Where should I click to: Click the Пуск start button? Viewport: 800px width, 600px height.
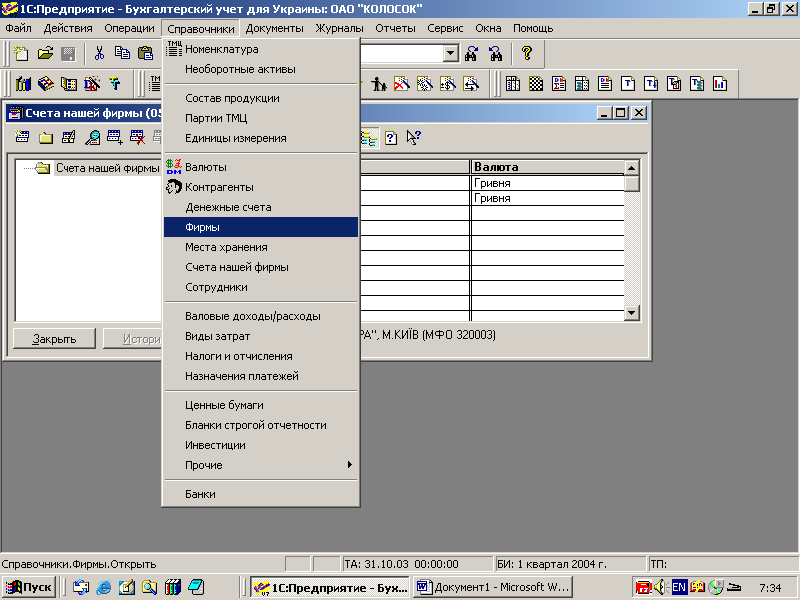coord(30,587)
